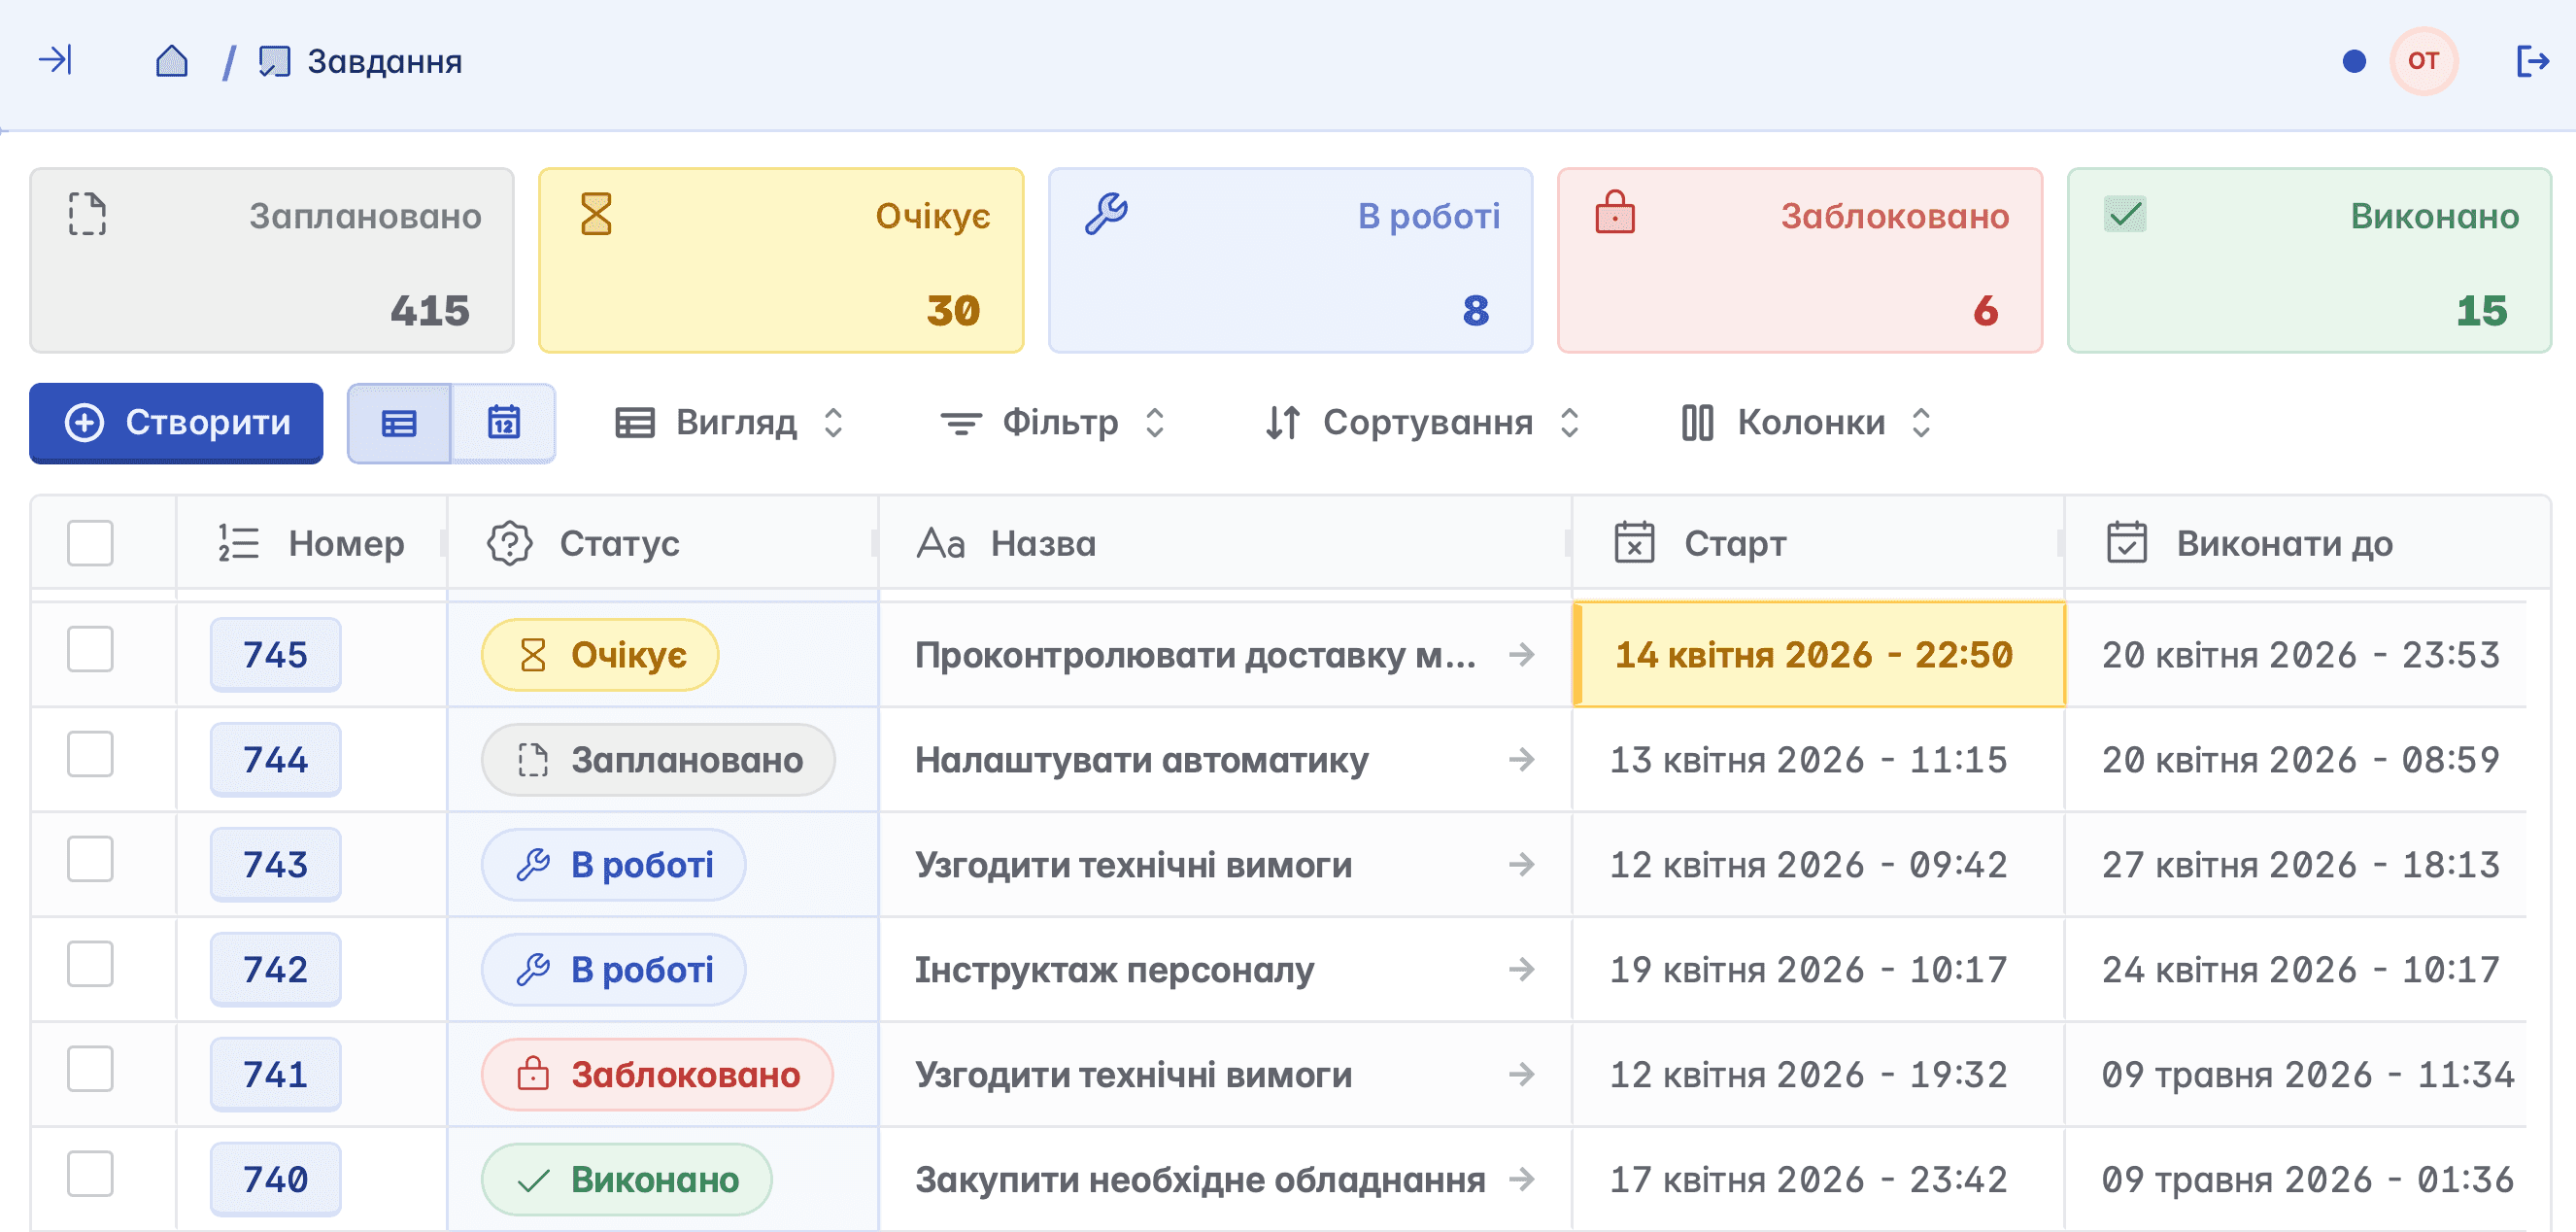The height and width of the screenshot is (1232, 2576).
Task: Check the checkbox for task 745
Action: point(90,650)
